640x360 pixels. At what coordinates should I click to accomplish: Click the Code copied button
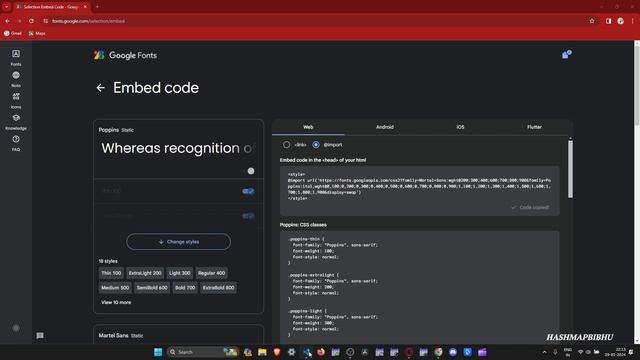[530, 207]
